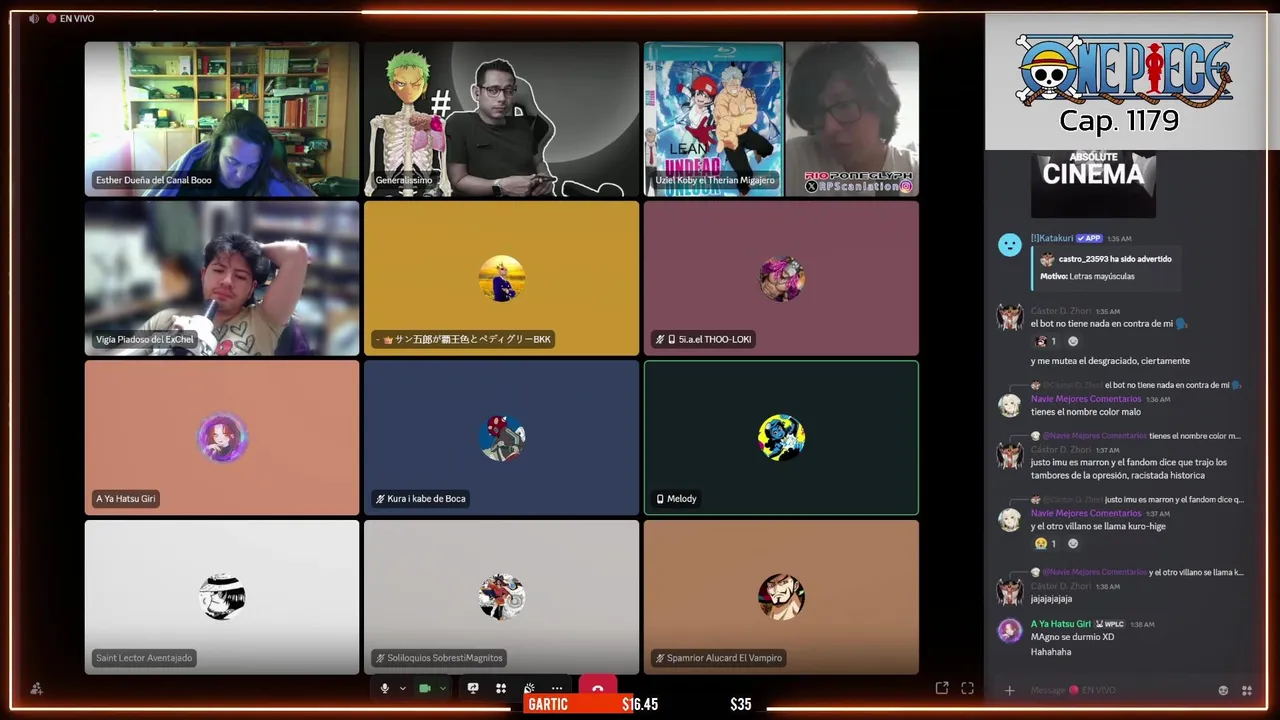Jump to replied message 'y el otro villano se llama k...'
Screen dimensions: 1280x720
point(1196,572)
